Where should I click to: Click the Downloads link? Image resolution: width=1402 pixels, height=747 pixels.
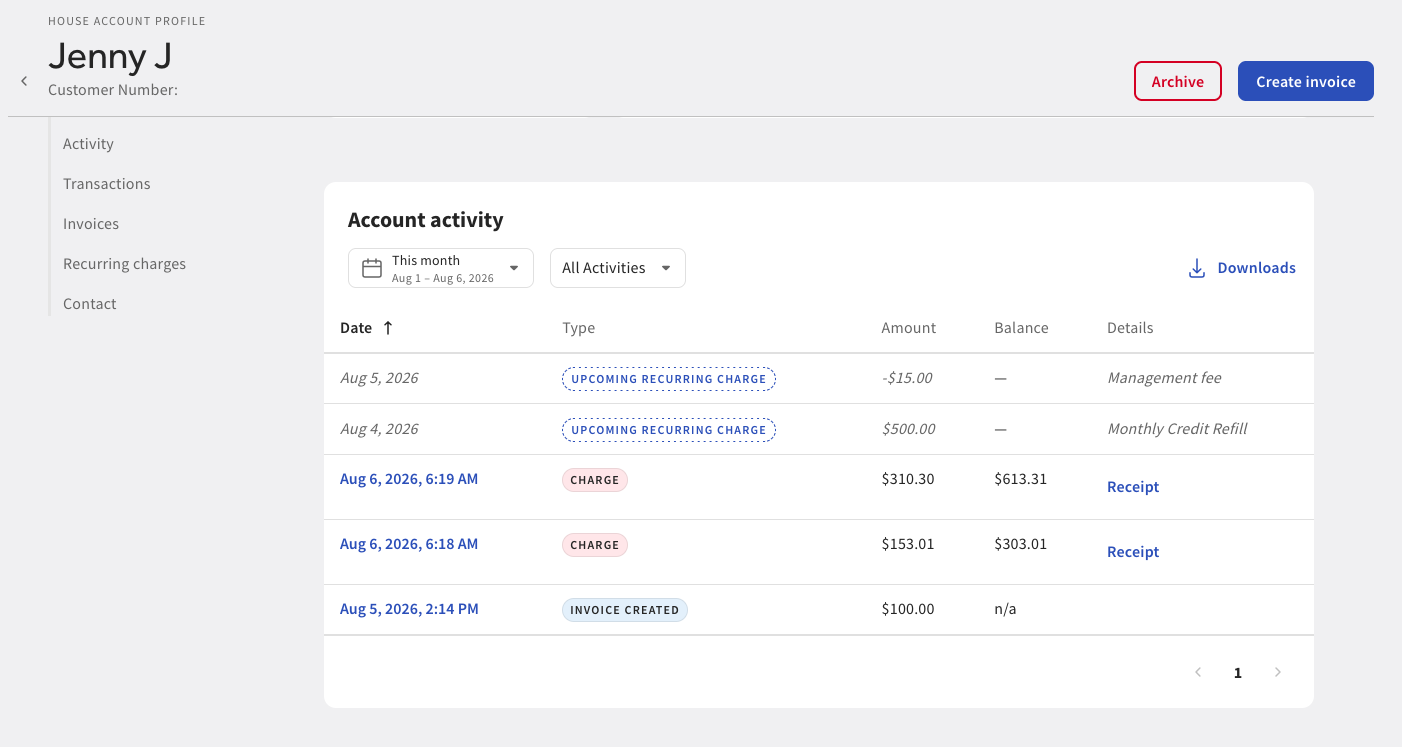pyautogui.click(x=1256, y=268)
